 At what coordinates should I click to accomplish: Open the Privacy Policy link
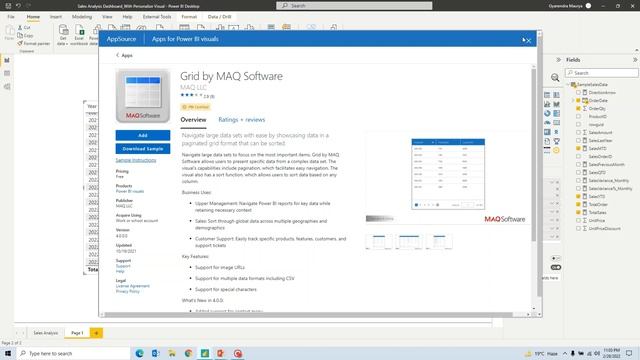point(128,291)
